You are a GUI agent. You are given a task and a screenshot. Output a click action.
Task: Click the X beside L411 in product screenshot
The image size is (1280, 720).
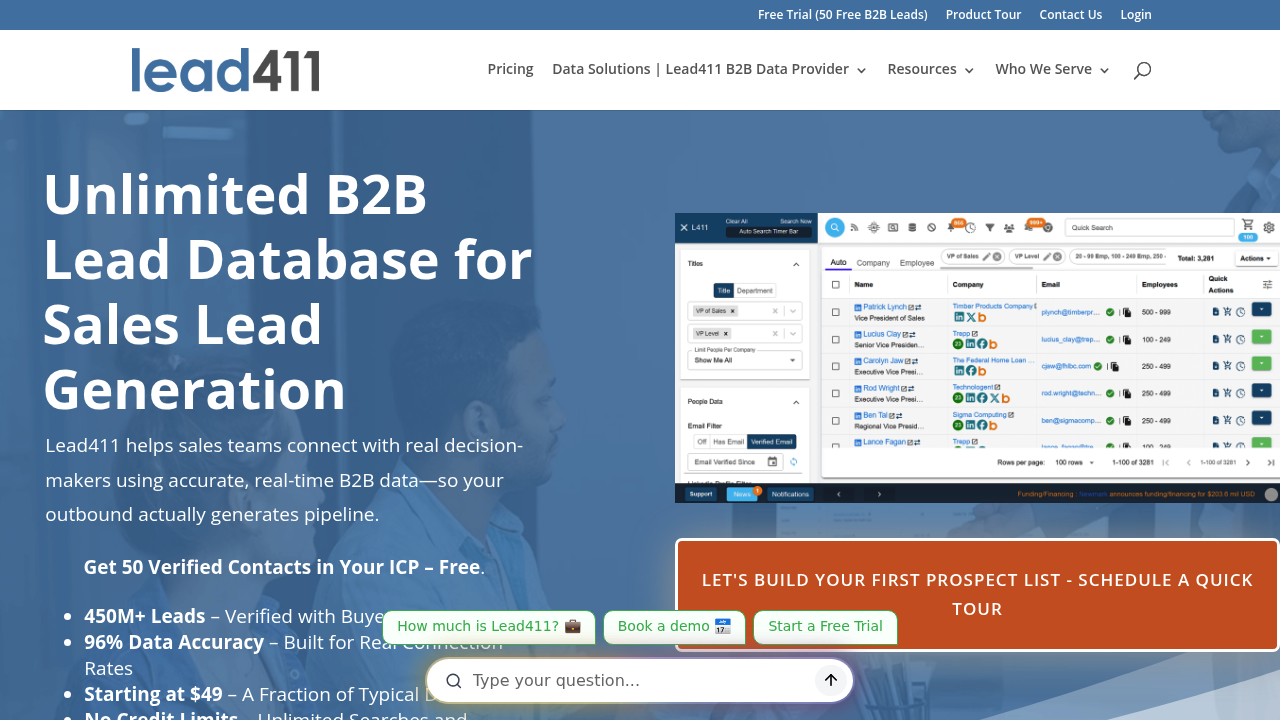click(x=684, y=227)
